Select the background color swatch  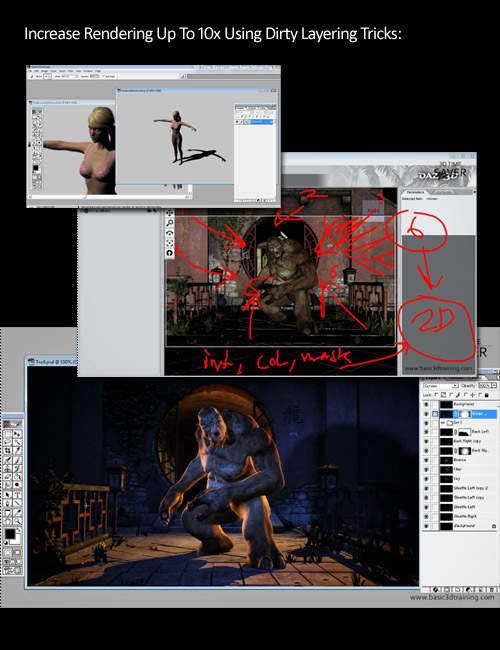click(x=17, y=542)
